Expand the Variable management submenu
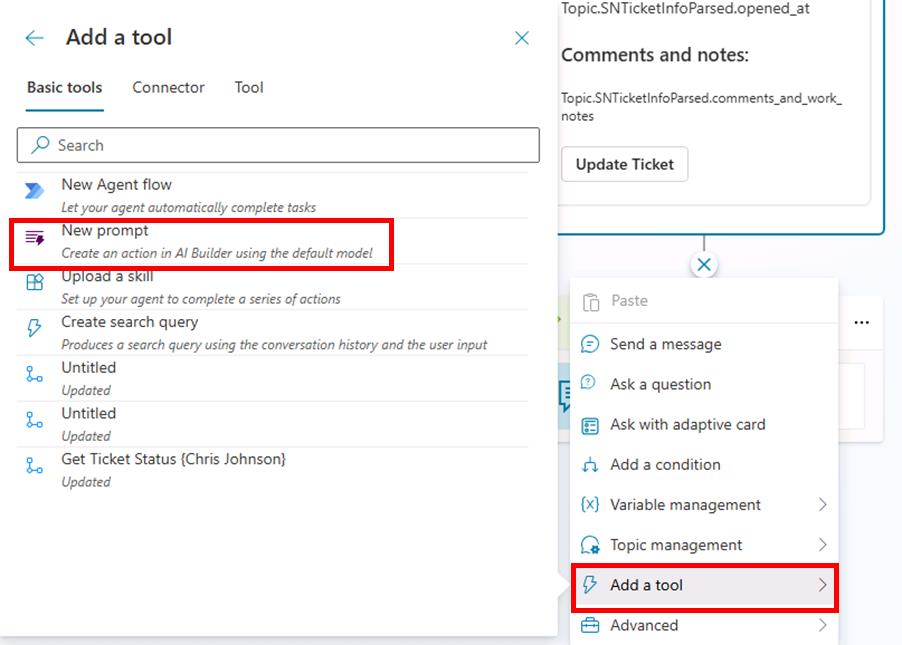 tap(823, 505)
